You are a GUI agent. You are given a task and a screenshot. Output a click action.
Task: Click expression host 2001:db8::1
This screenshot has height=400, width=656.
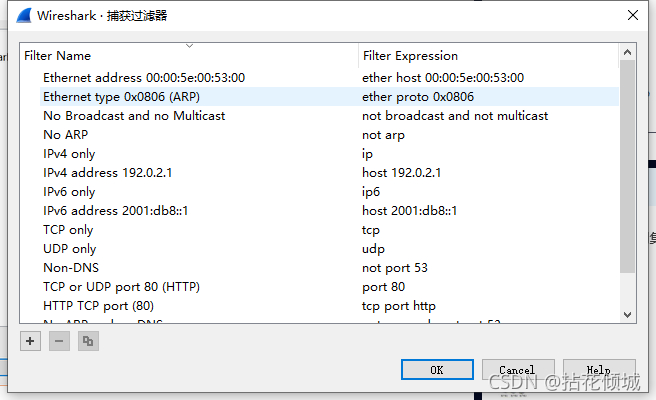point(409,211)
